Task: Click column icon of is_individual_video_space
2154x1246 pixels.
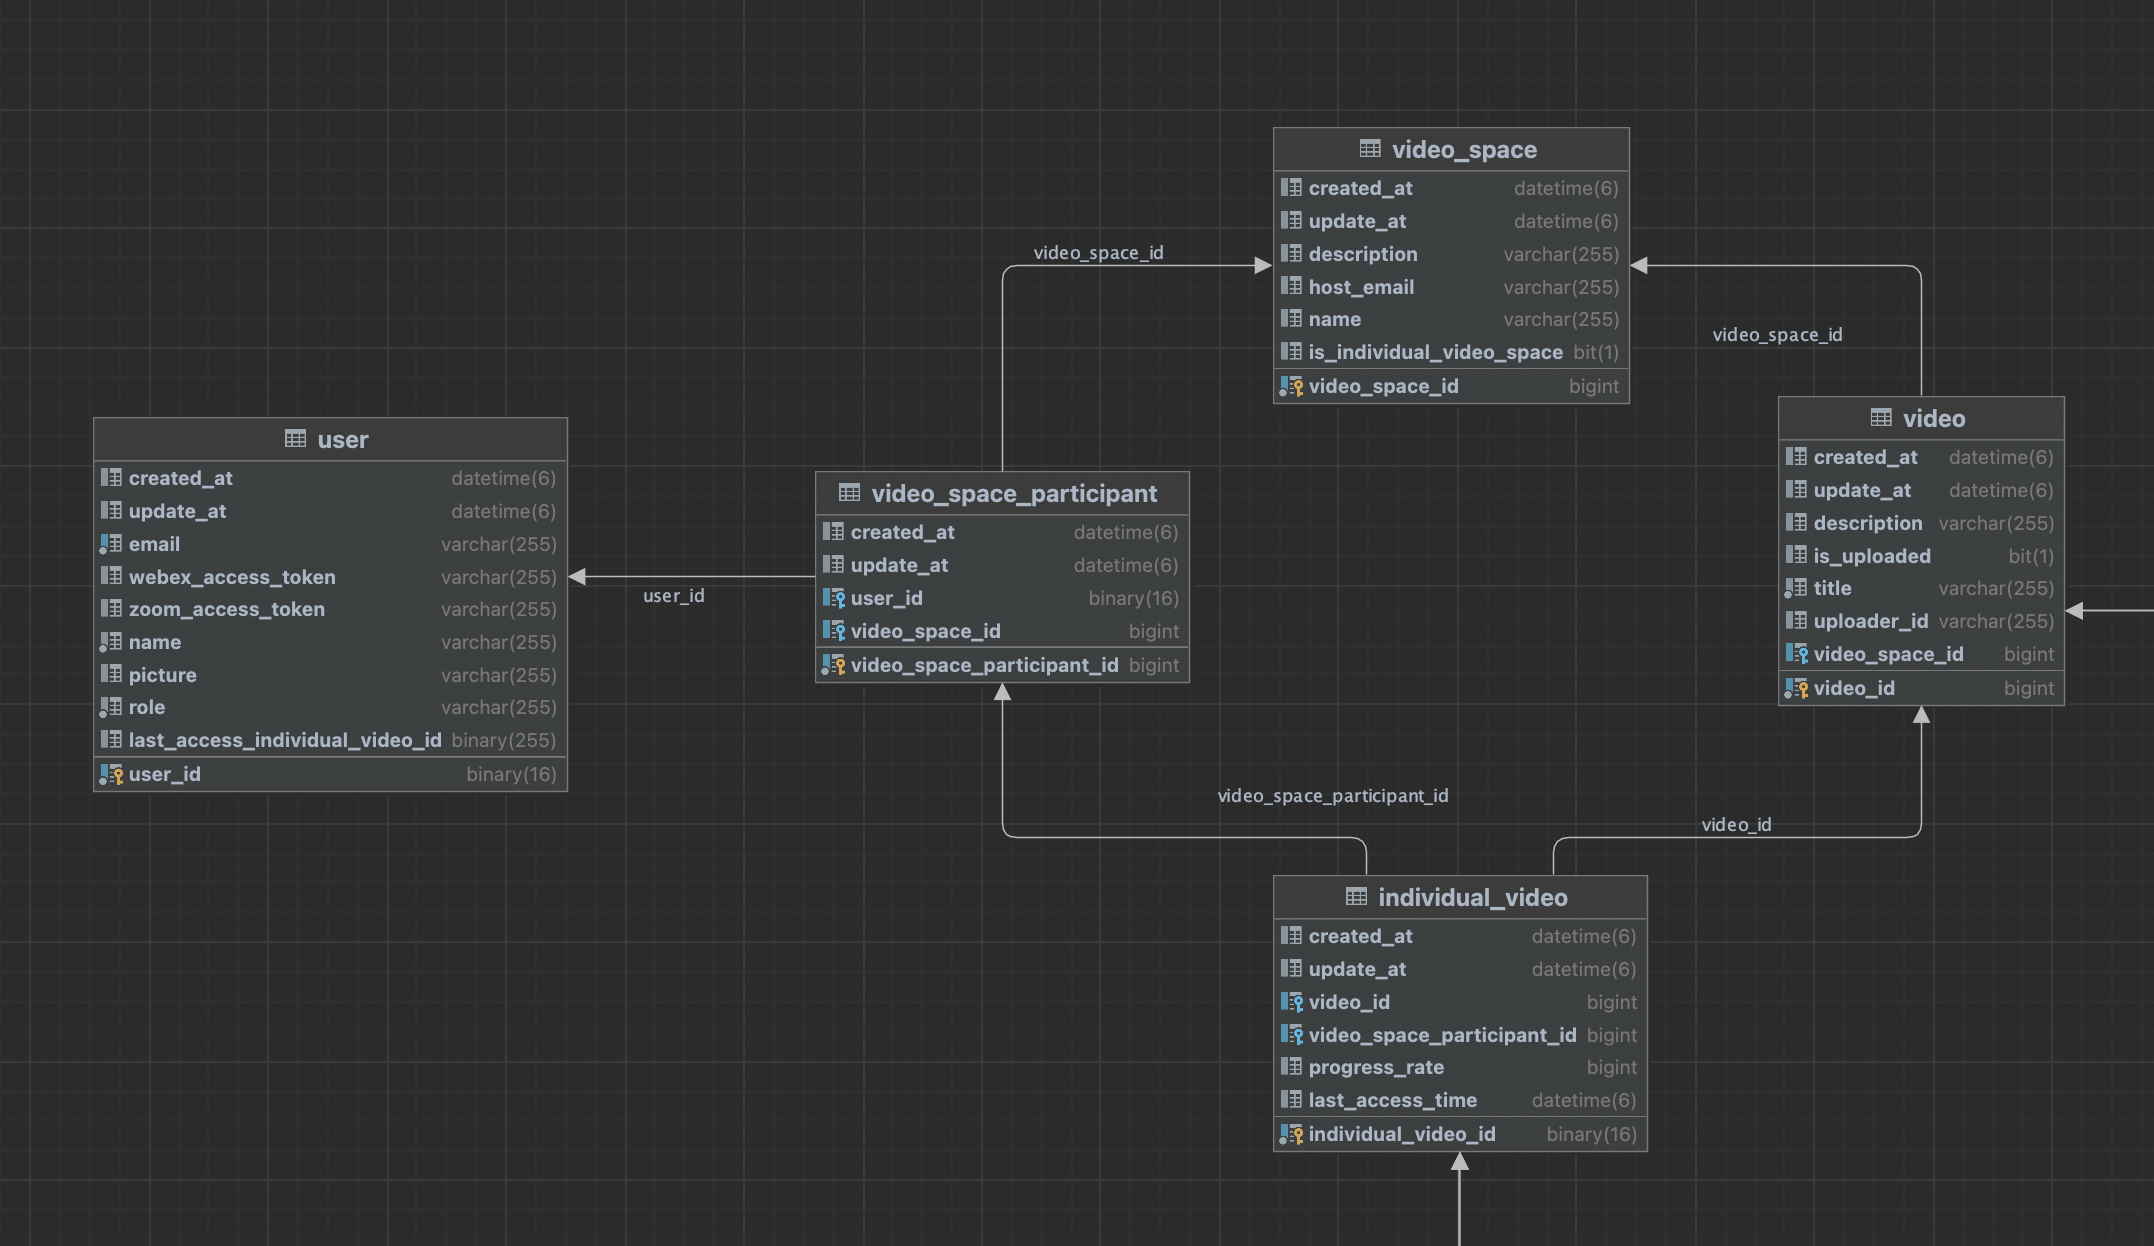Action: click(1292, 352)
